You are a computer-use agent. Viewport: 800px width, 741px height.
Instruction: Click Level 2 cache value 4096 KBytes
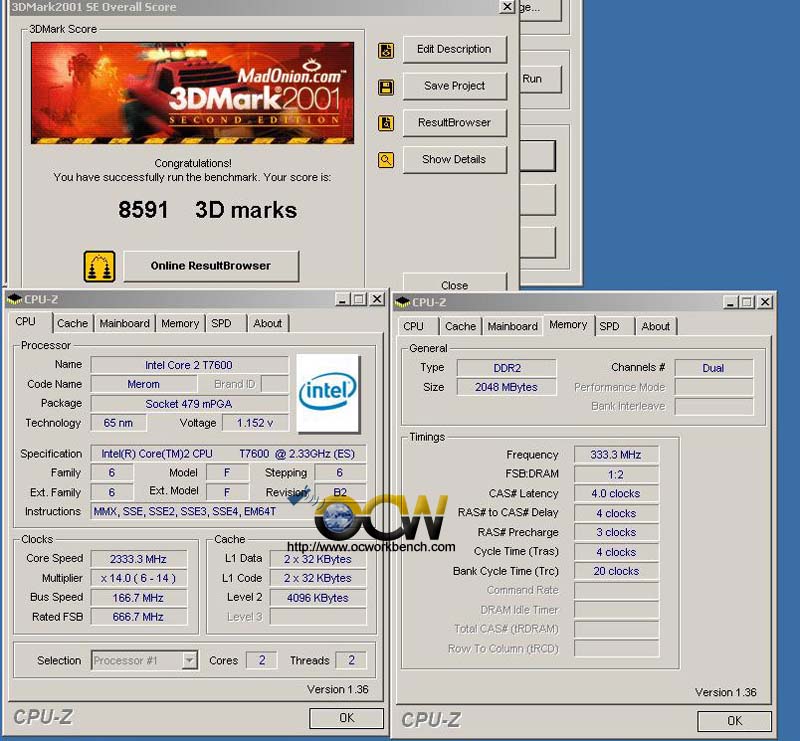[318, 598]
